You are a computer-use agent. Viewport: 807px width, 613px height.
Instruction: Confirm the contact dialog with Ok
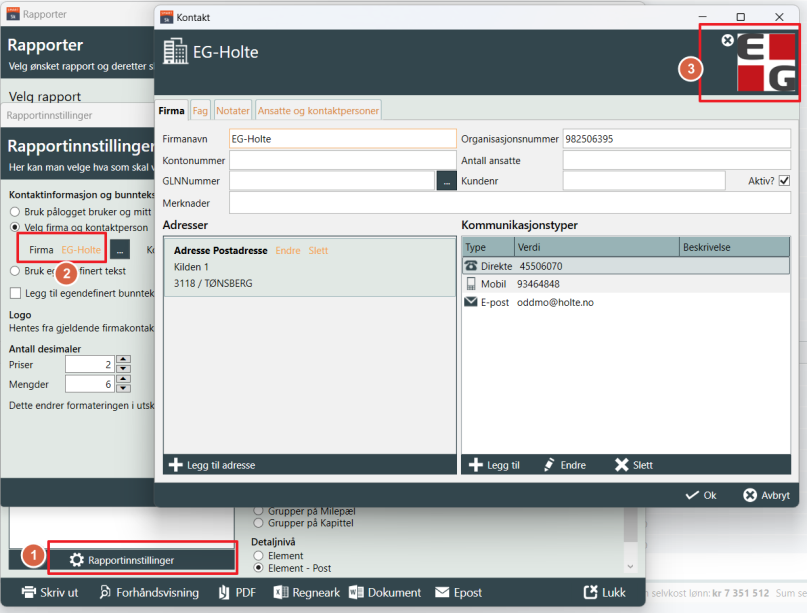click(701, 495)
